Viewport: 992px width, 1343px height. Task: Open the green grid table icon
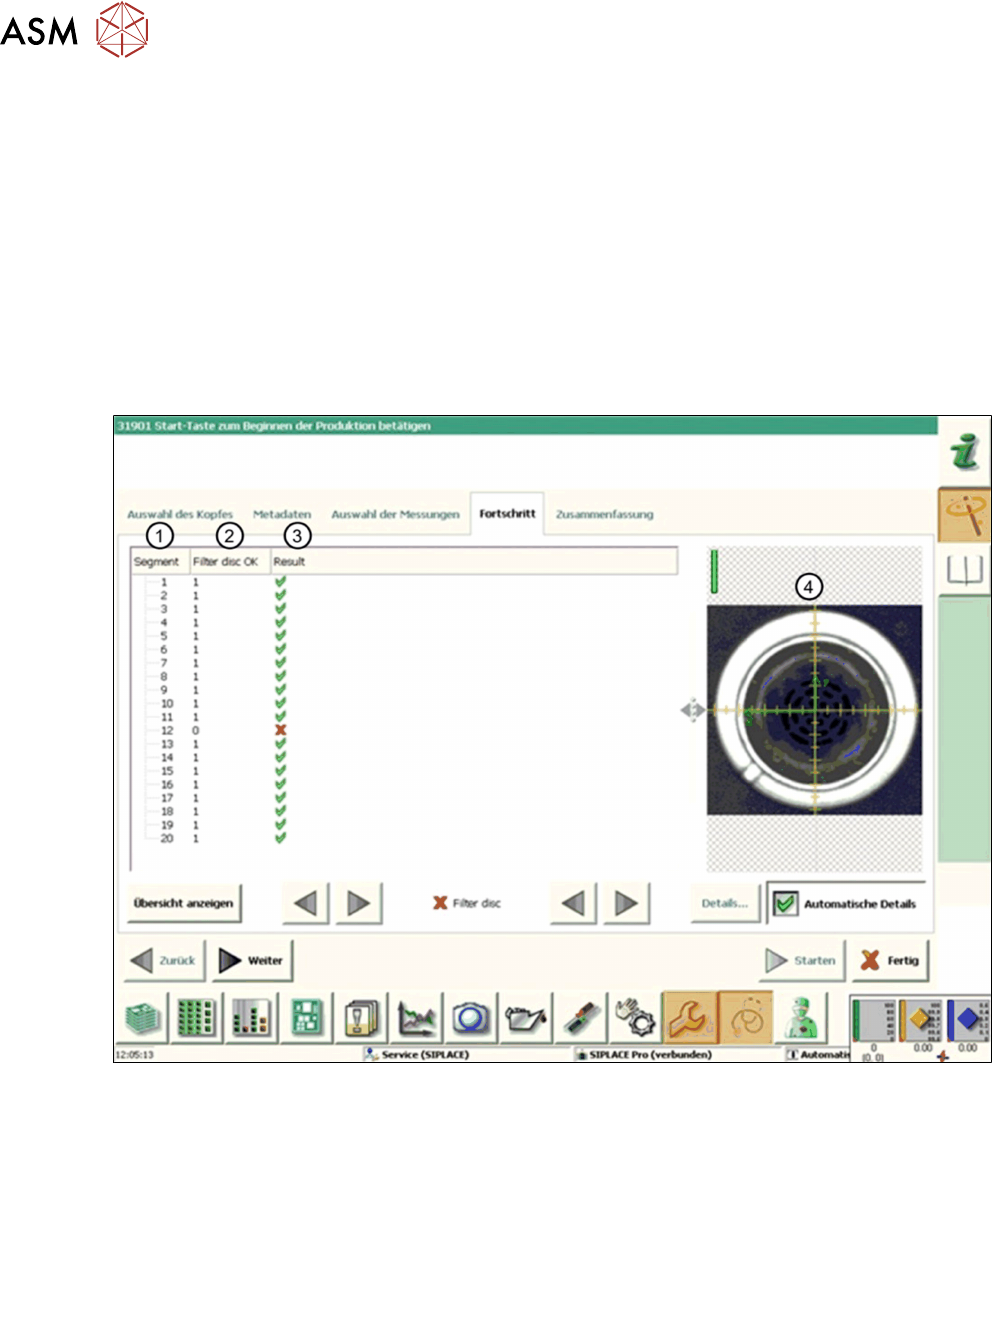point(196,1018)
